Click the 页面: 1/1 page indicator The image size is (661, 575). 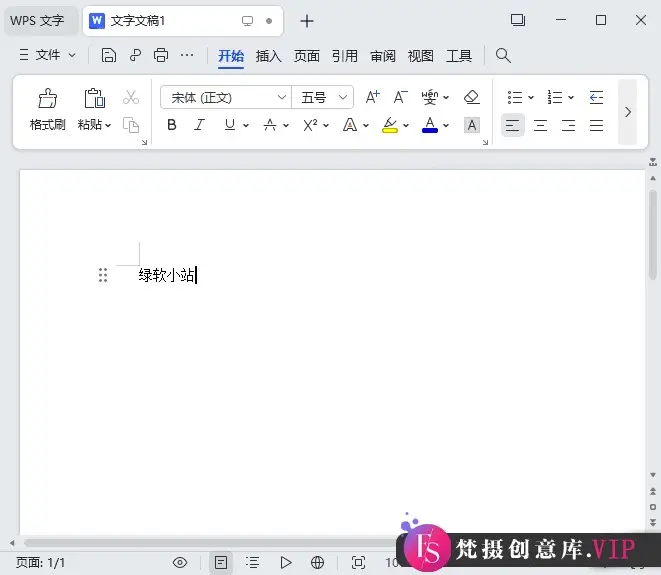pos(40,562)
